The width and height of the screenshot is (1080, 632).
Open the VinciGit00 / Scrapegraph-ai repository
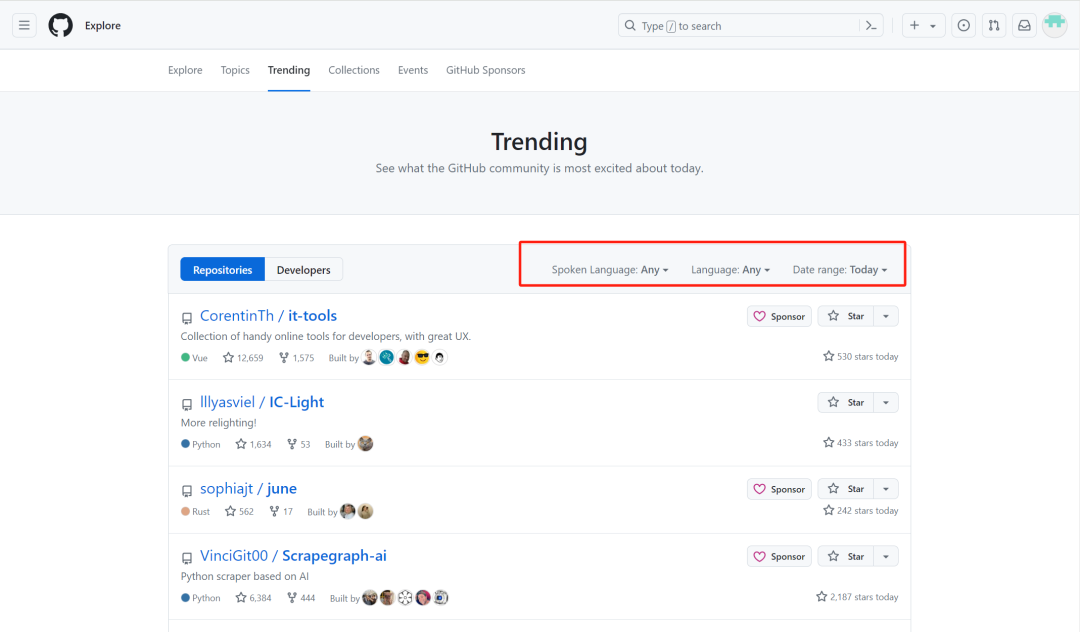[x=293, y=556]
